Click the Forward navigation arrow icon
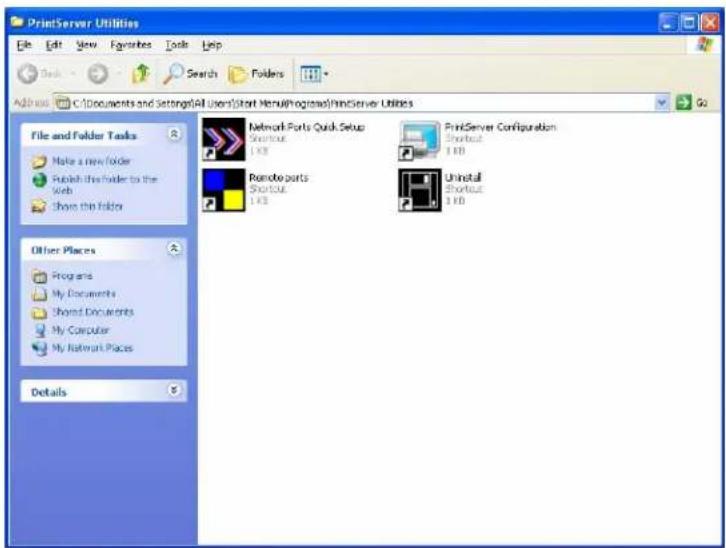Screen dimensions: 726x548 click(x=98, y=74)
